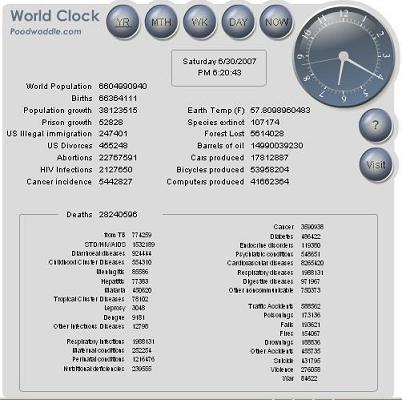Select the Computers produced value 41662364
The height and width of the screenshot is (400, 402).
tap(269, 181)
